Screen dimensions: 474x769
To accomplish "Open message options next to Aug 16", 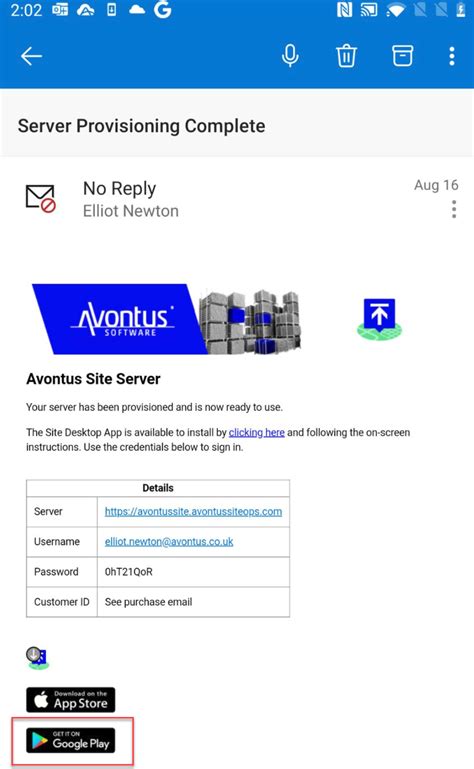I will (x=454, y=209).
